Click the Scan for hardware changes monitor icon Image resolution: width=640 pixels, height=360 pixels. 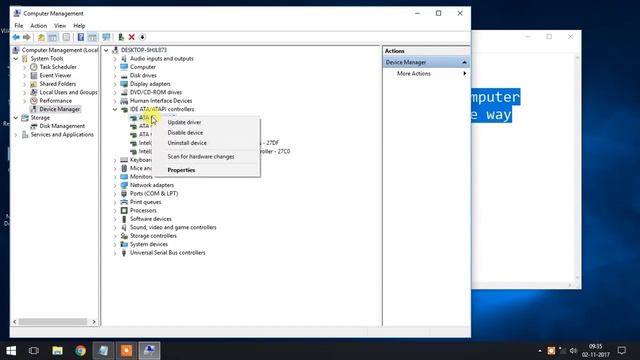tap(106, 37)
